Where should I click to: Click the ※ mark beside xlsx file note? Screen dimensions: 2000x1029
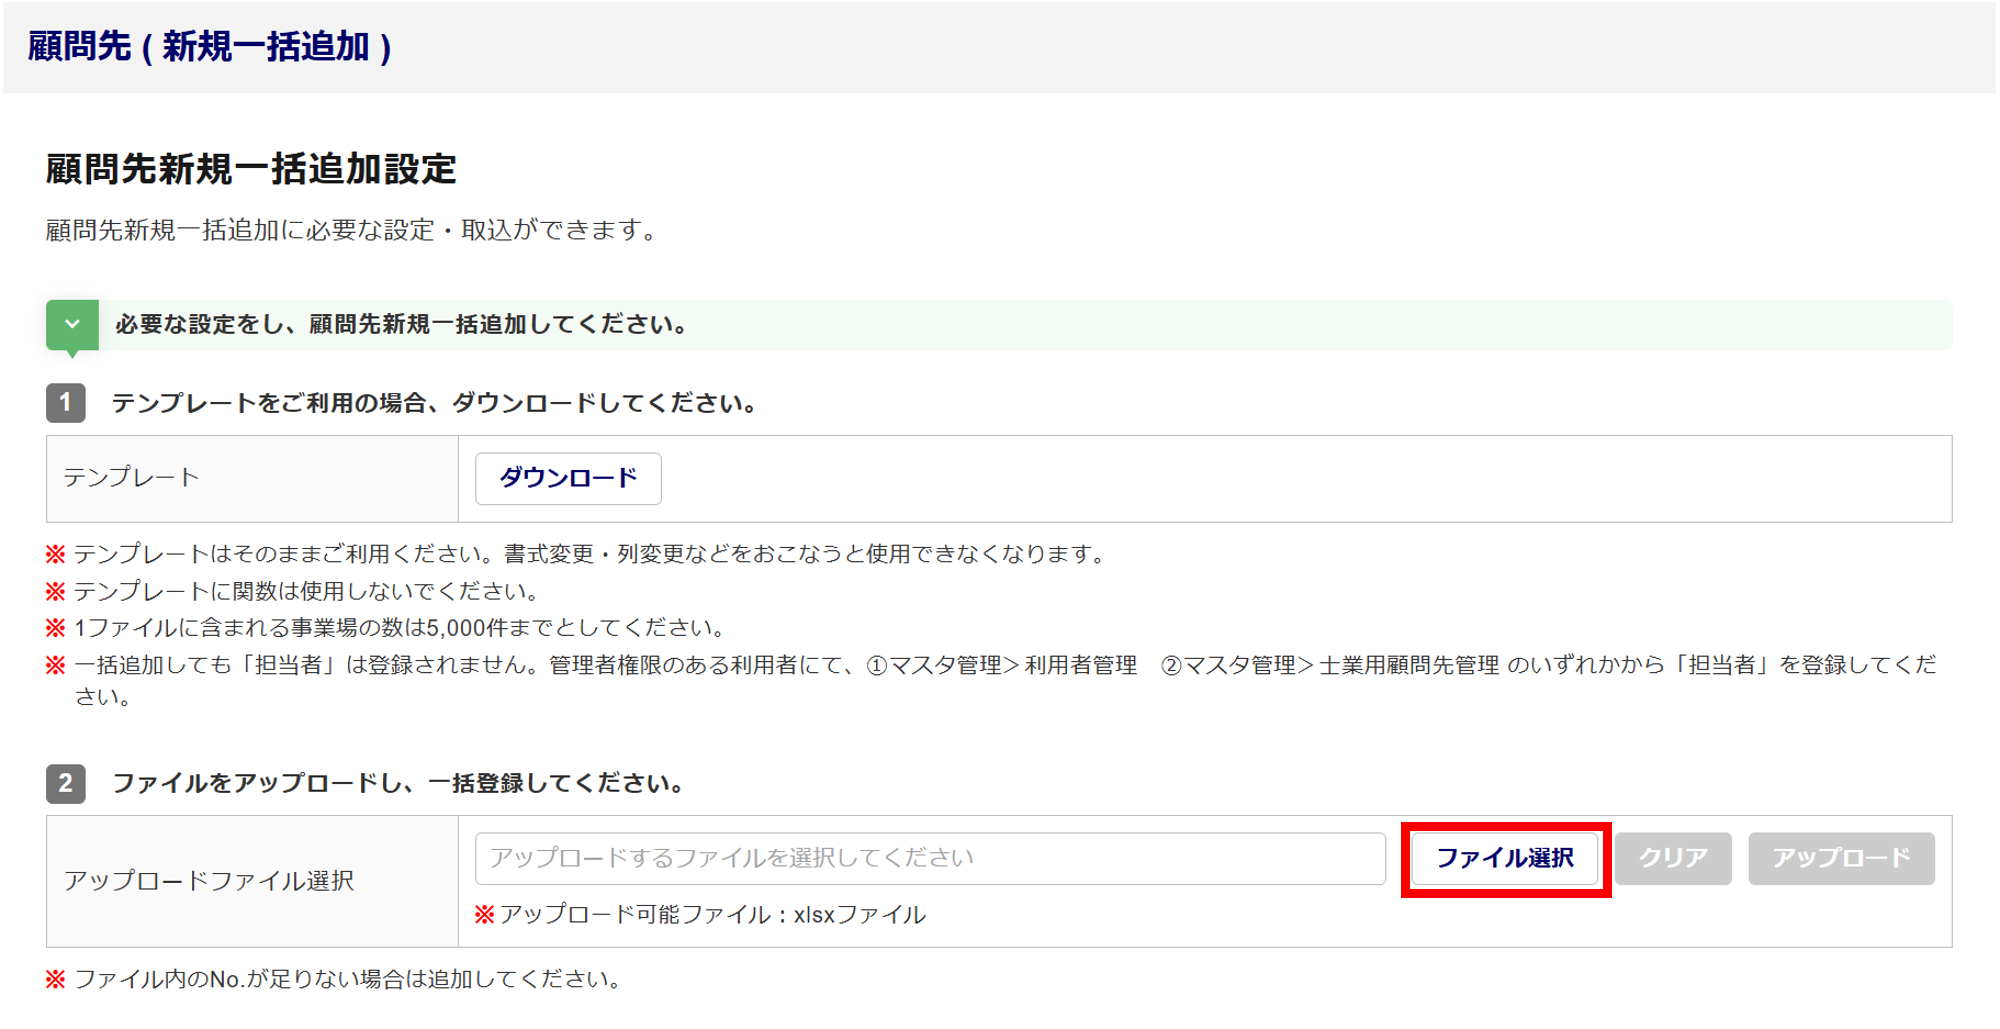(x=485, y=915)
